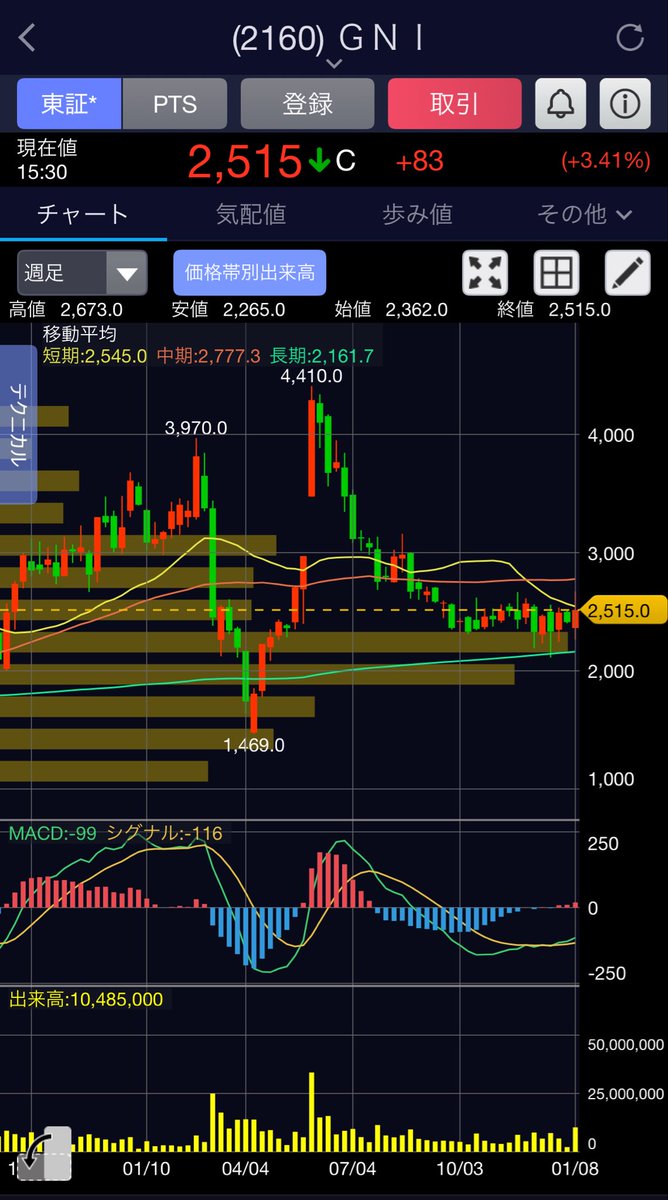Toggle 価格帯別出来高 display
This screenshot has width=668, height=1200.
[250, 273]
